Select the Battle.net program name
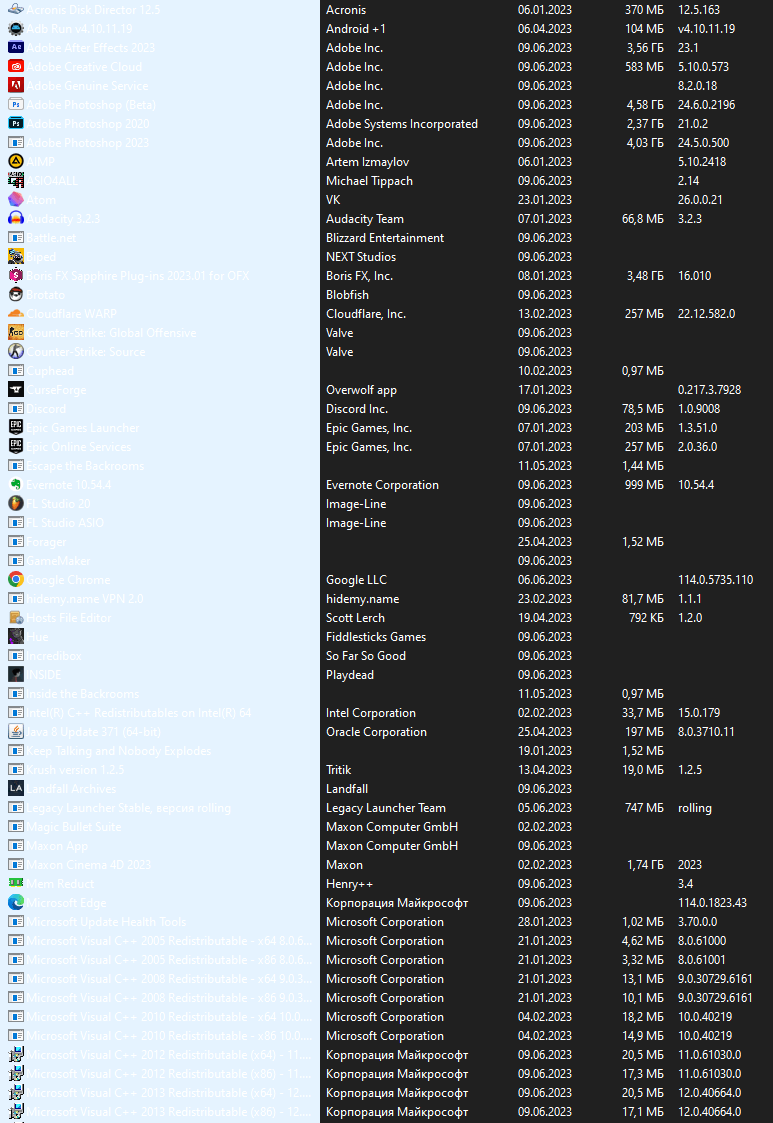The height and width of the screenshot is (1123, 773). click(52, 238)
